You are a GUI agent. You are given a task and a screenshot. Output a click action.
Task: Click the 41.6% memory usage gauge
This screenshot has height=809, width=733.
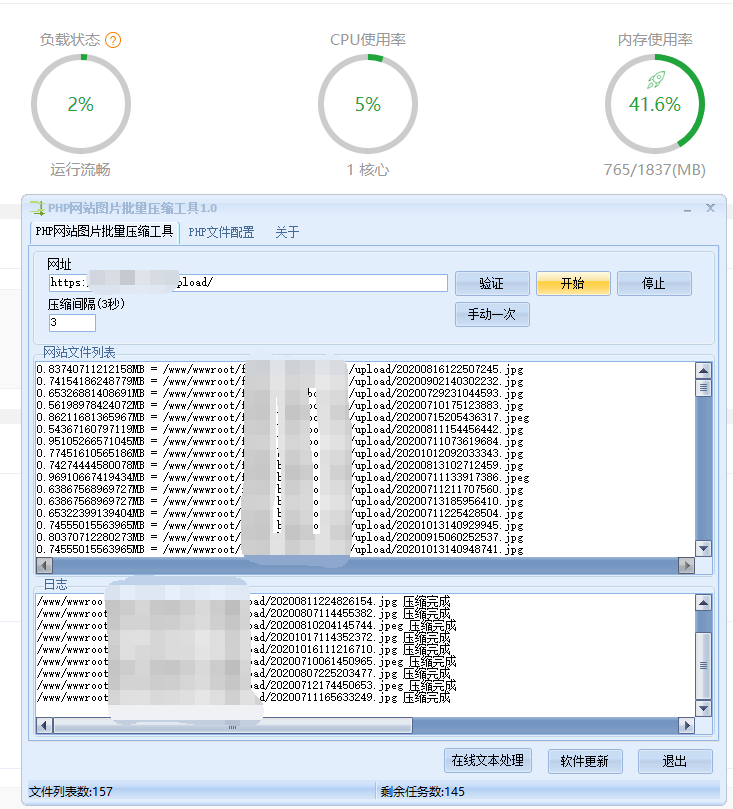(x=655, y=104)
